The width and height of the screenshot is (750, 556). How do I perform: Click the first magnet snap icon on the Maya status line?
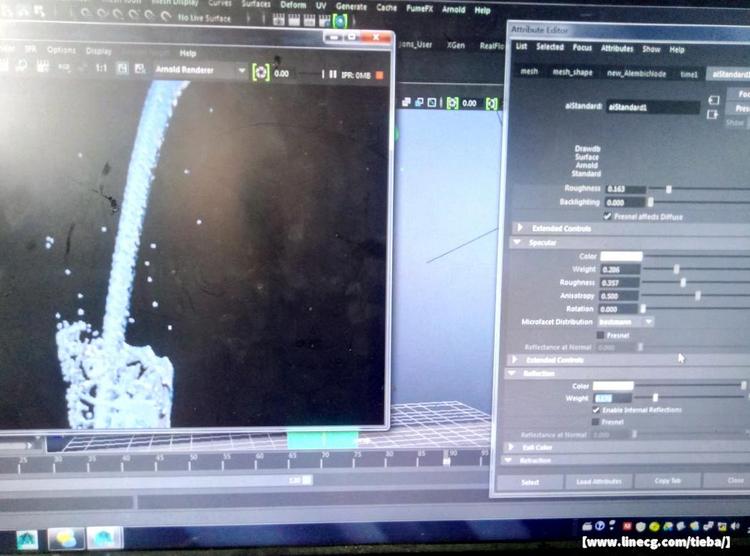coord(86,12)
